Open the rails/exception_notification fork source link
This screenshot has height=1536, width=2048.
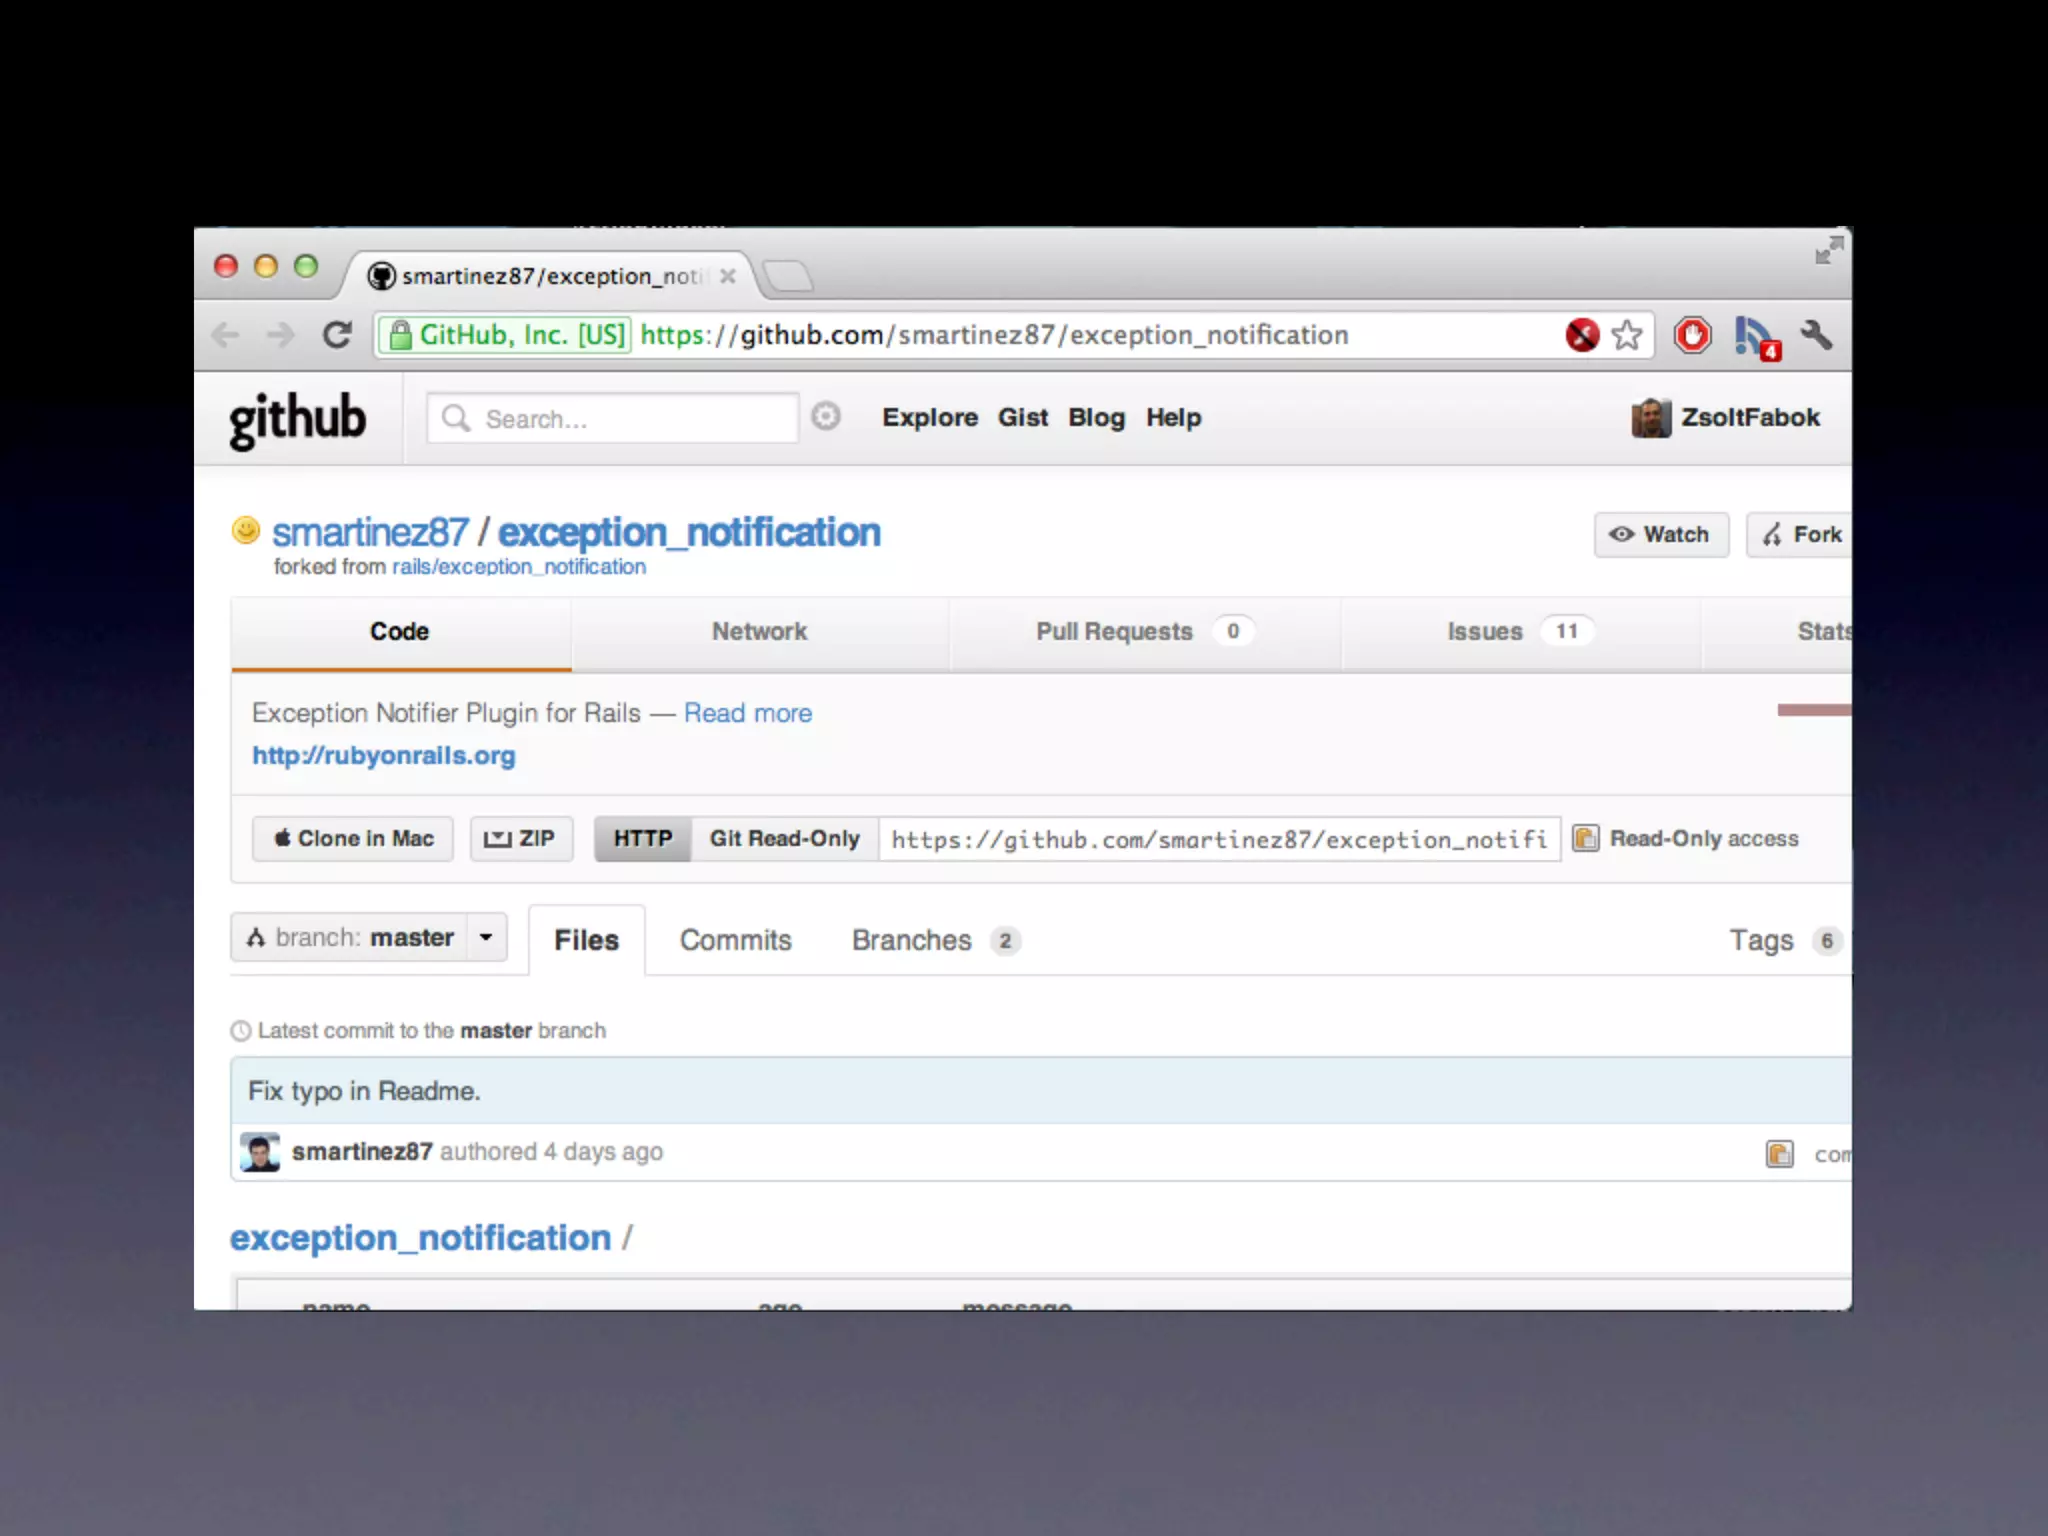point(518,567)
